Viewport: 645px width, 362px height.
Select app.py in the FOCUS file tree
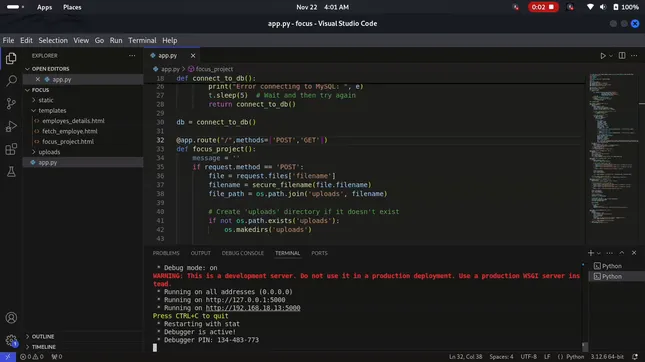tap(48, 162)
